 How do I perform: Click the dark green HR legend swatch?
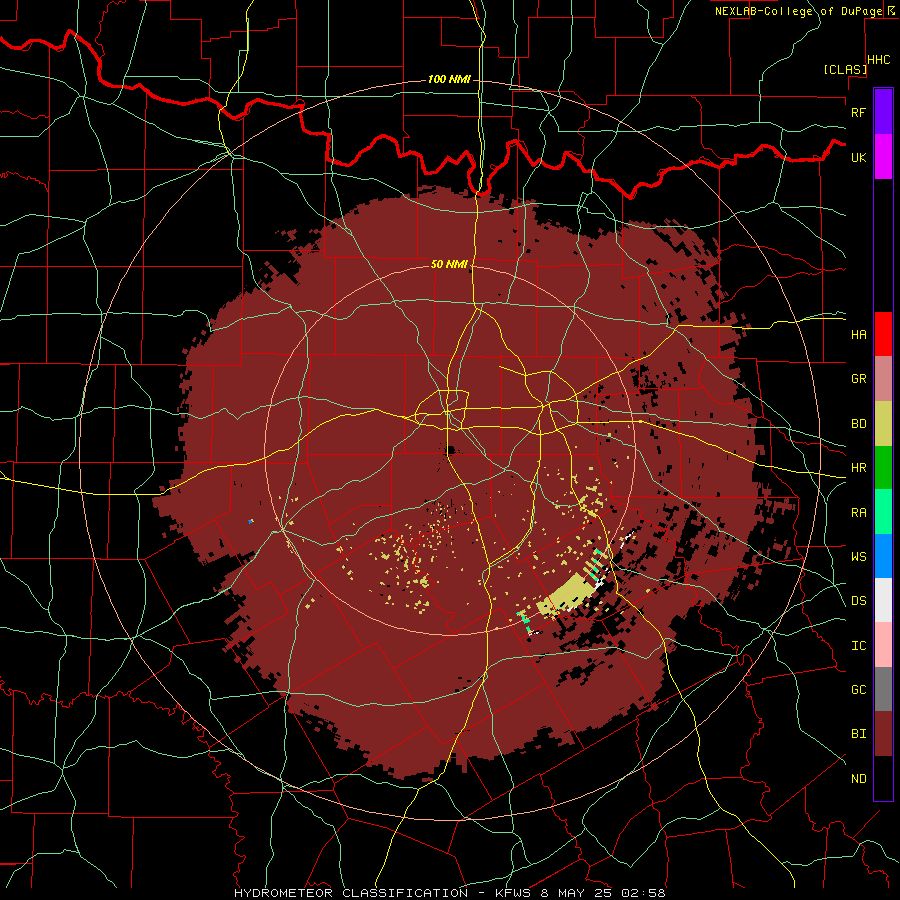coord(883,468)
